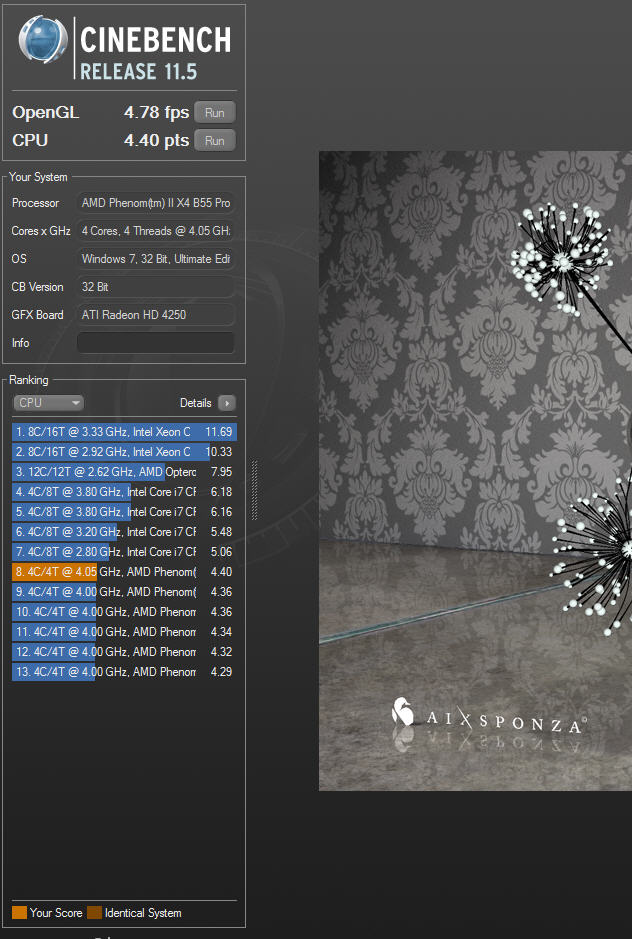Select ranking row 5 Core i7 score 6.16
The height and width of the screenshot is (939, 632).
point(124,512)
